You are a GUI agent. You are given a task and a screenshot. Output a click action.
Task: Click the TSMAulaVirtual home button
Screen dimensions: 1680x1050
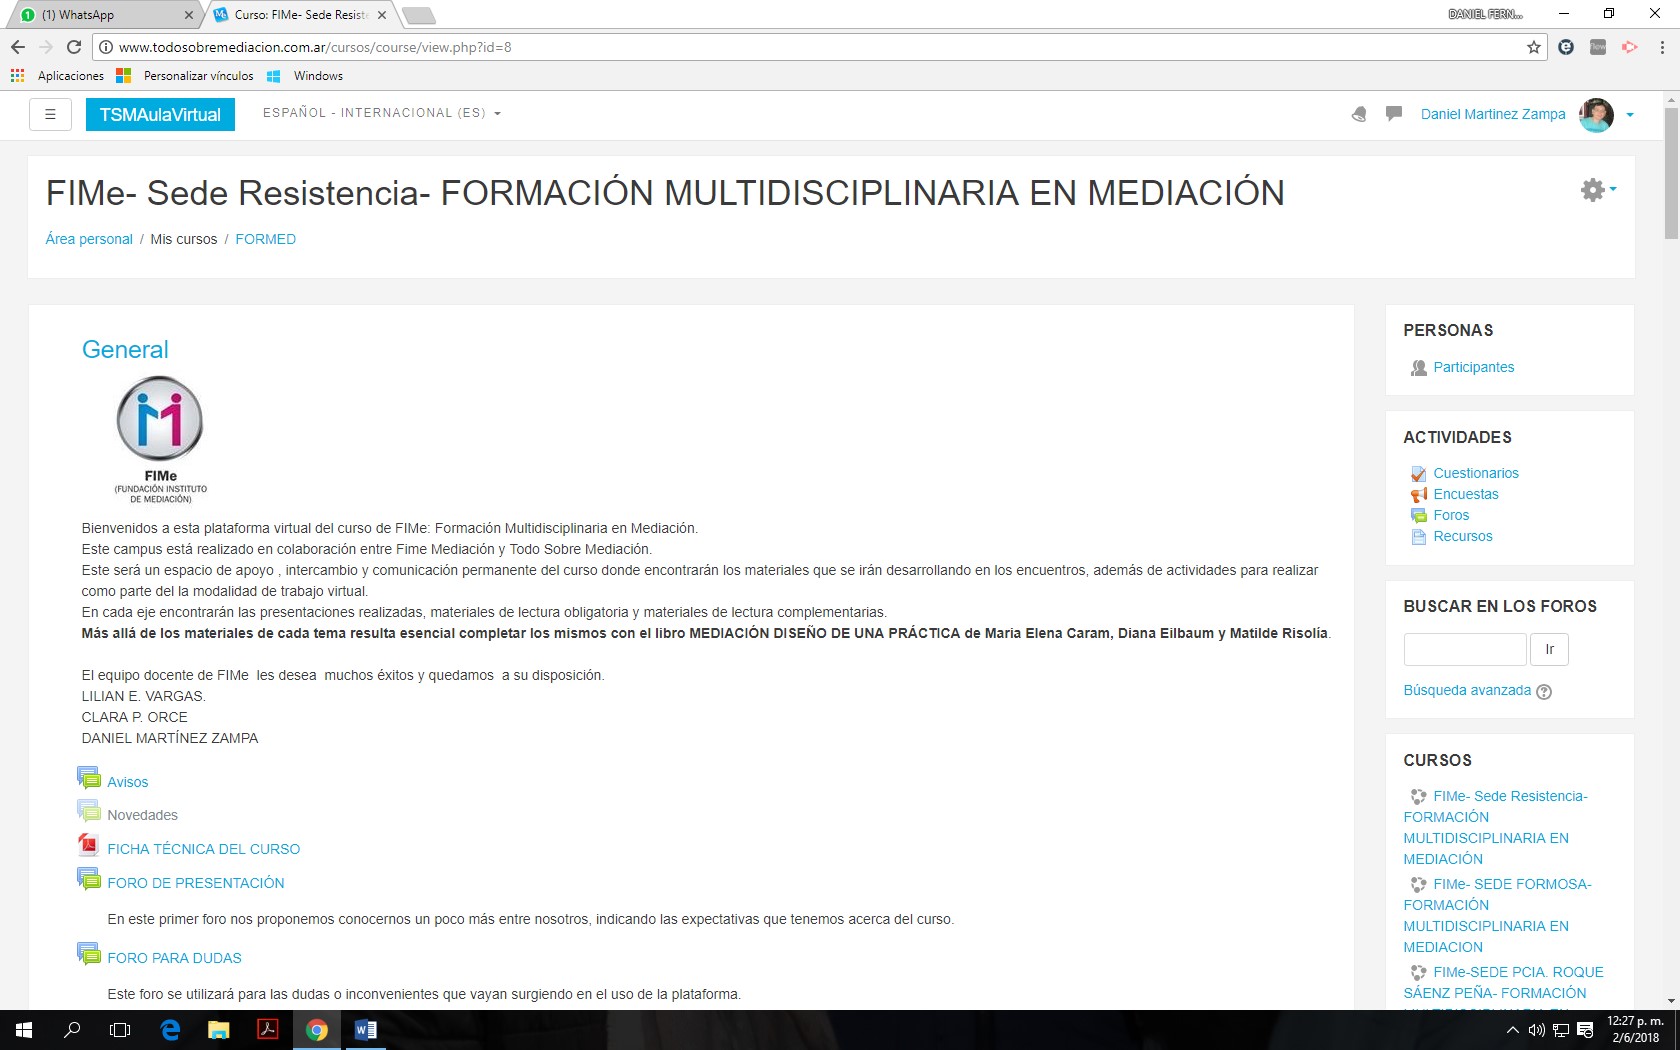click(160, 115)
